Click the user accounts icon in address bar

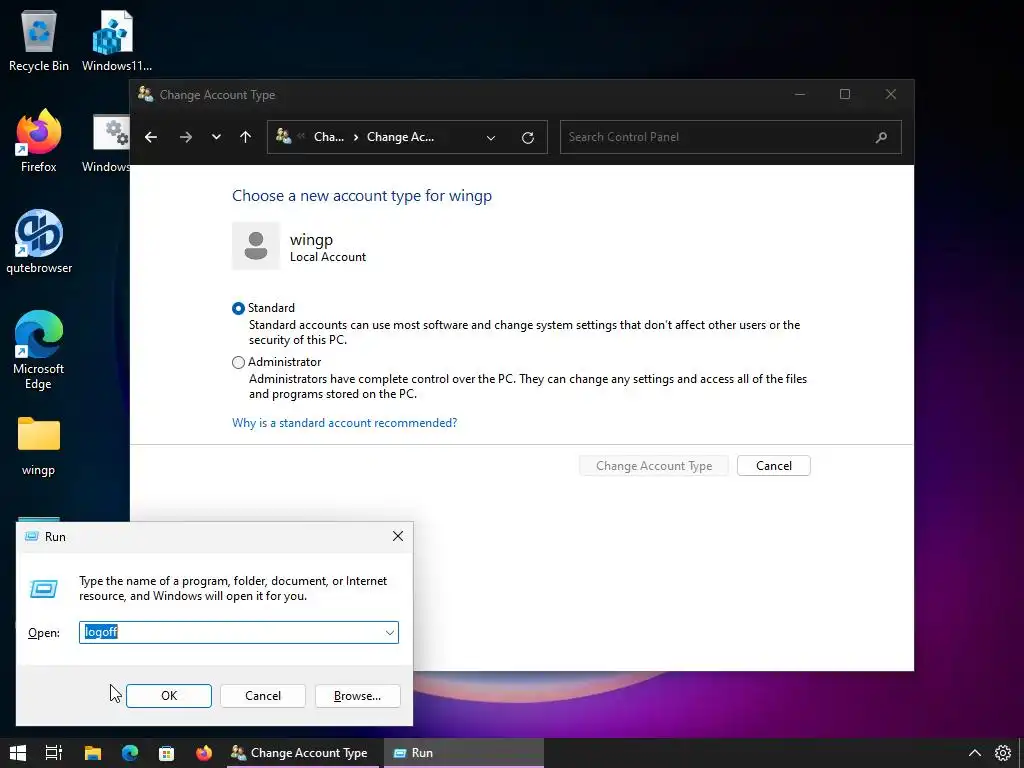(x=283, y=136)
